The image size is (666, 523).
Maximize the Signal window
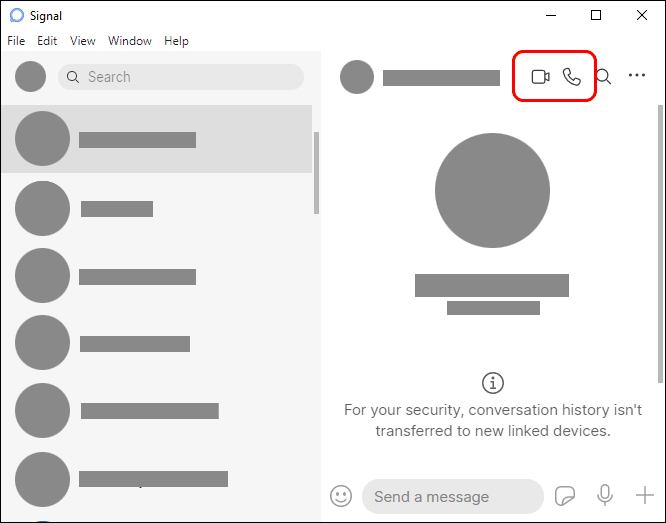(x=596, y=15)
